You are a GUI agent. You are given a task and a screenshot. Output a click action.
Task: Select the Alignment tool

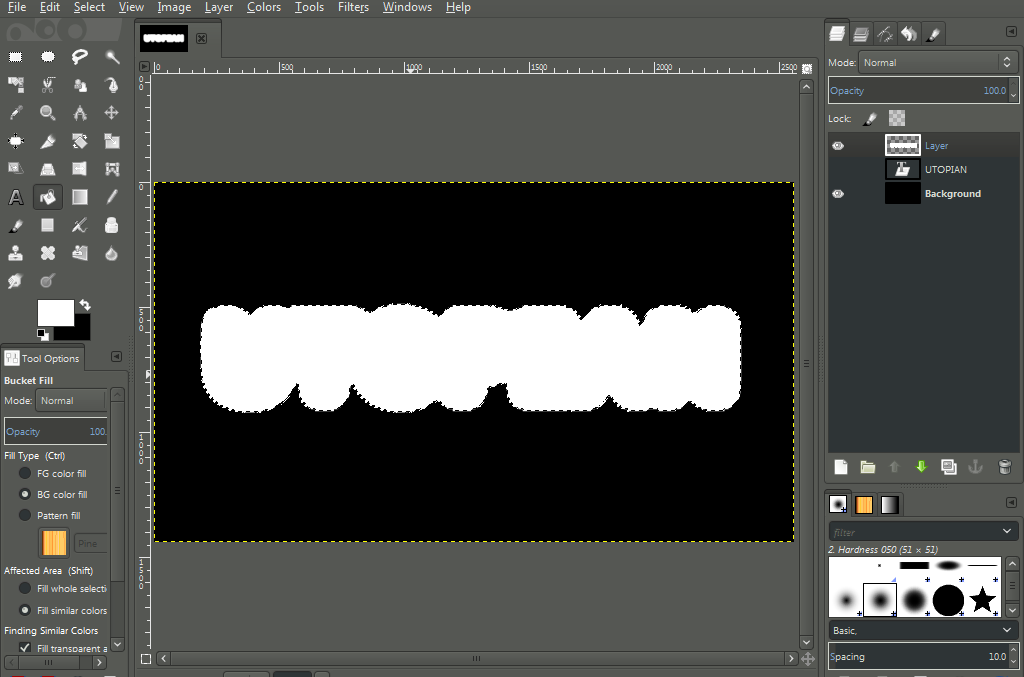point(16,141)
